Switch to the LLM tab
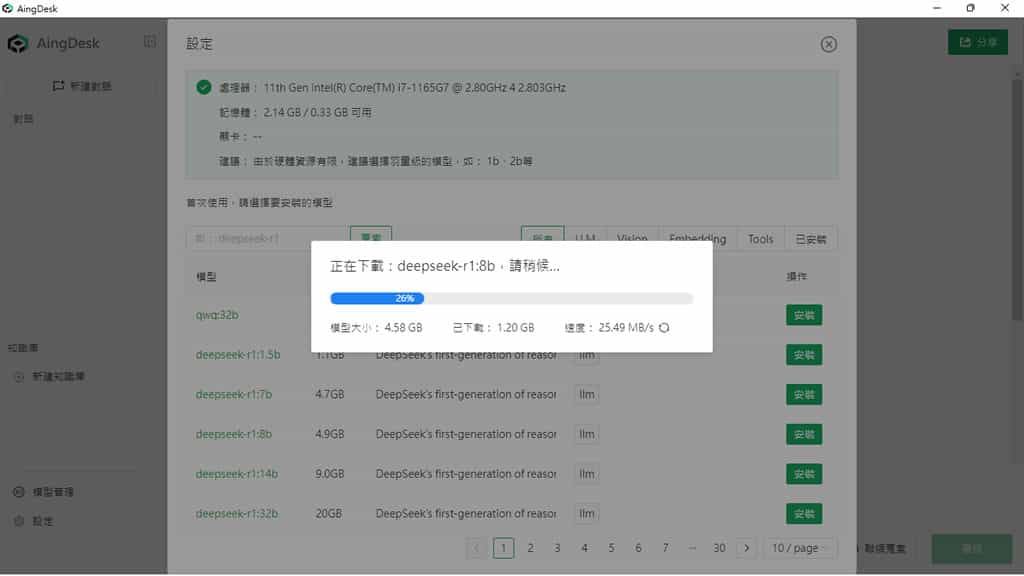This screenshot has width=1024, height=576. click(585, 239)
